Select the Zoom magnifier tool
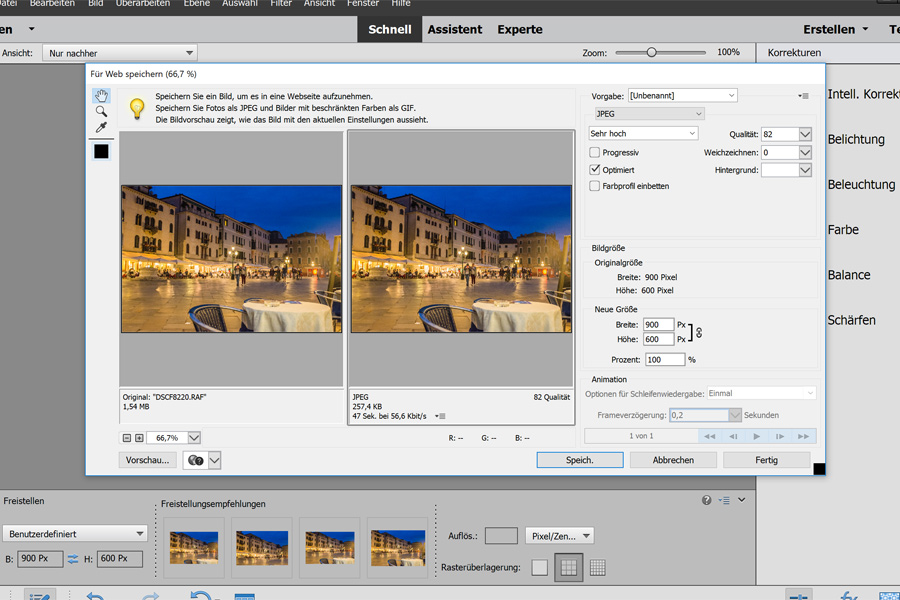The height and width of the screenshot is (600, 900). coord(101,112)
